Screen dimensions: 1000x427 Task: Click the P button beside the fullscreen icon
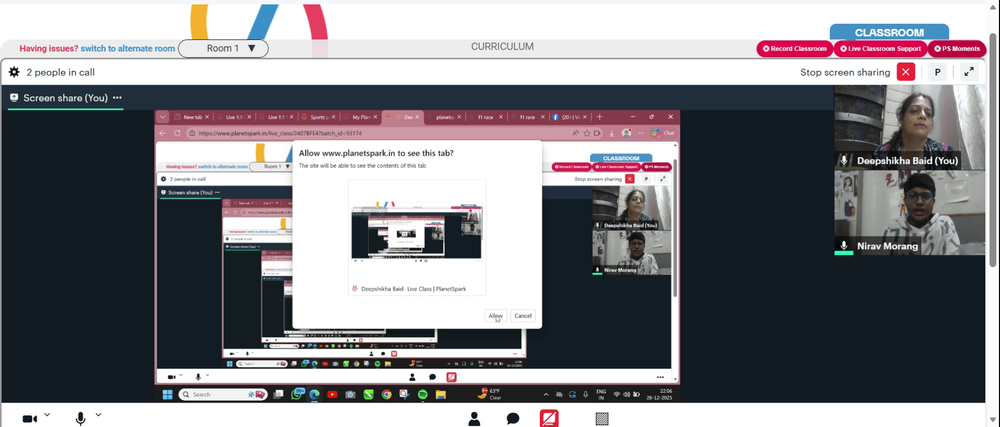(x=938, y=72)
